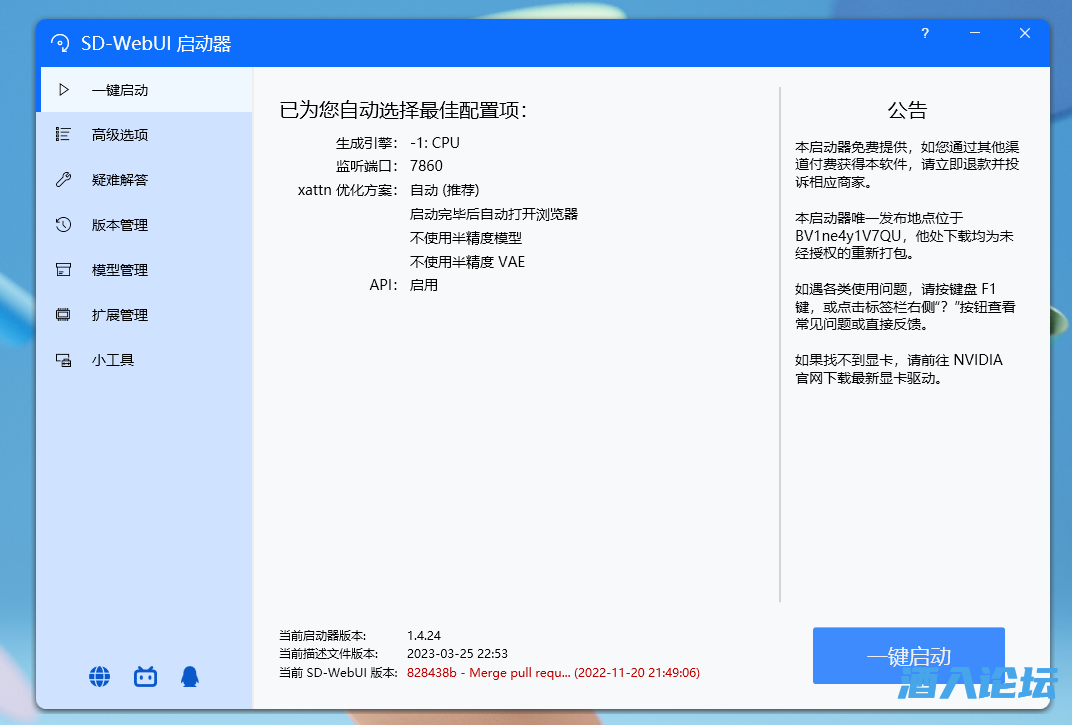Open the website via the globe icon
The image size is (1072, 725).
tap(100, 677)
